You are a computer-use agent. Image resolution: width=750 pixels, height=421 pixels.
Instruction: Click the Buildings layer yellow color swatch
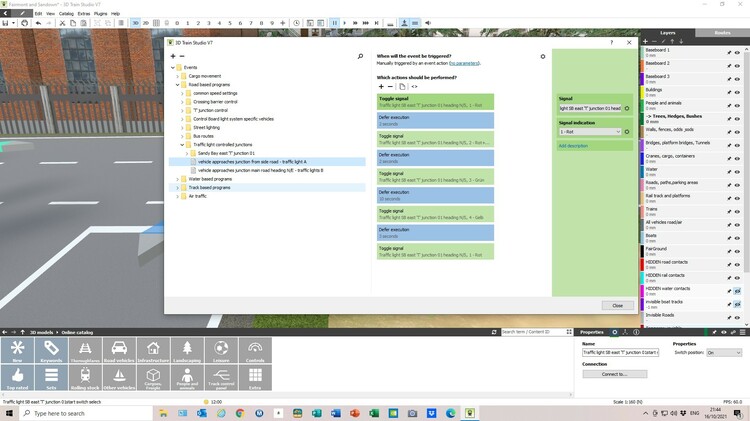pos(642,92)
